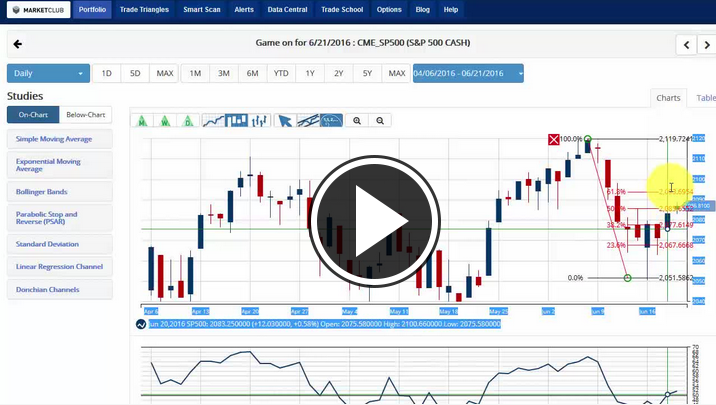Select the MAX button next to 5Y

coord(396,74)
